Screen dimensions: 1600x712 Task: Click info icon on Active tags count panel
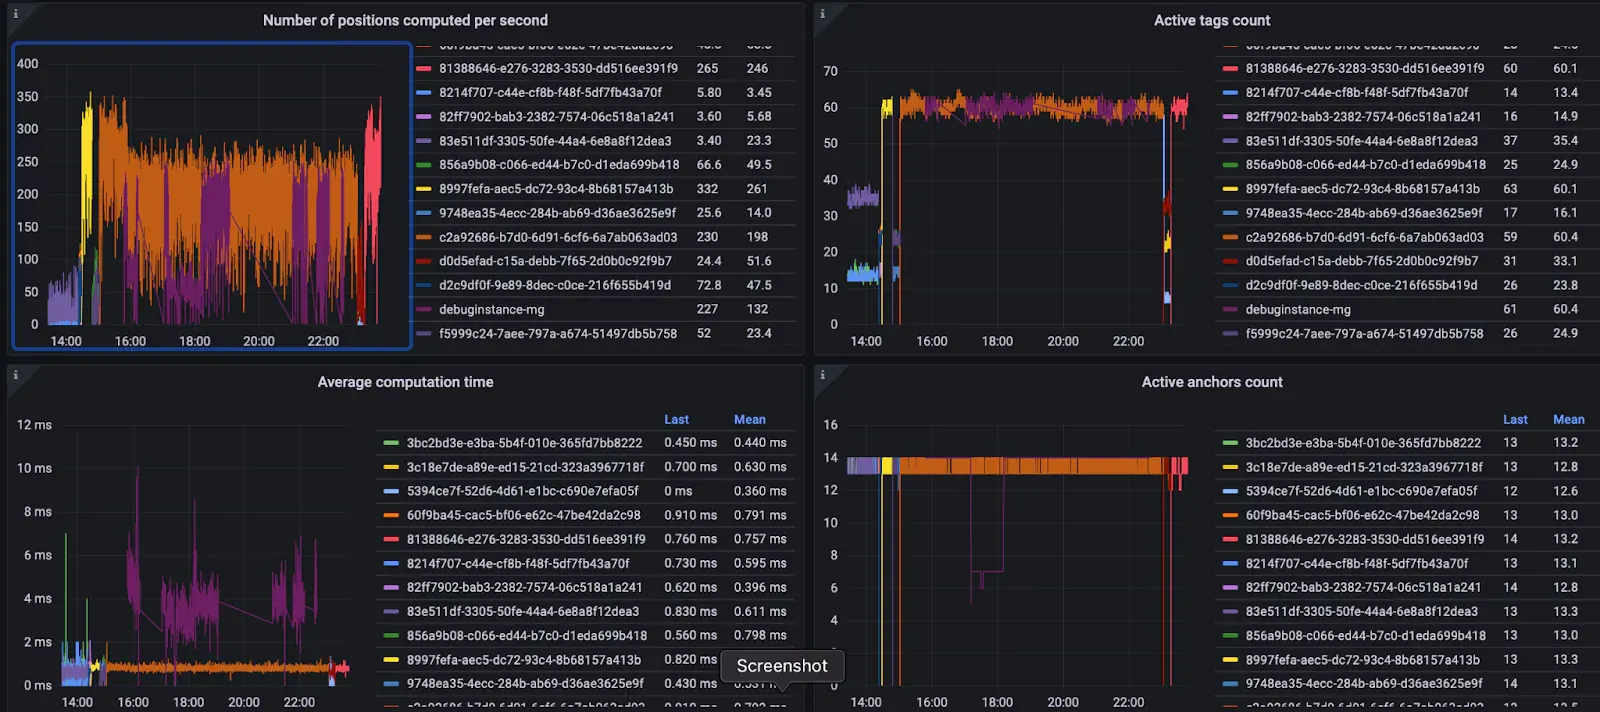822,14
